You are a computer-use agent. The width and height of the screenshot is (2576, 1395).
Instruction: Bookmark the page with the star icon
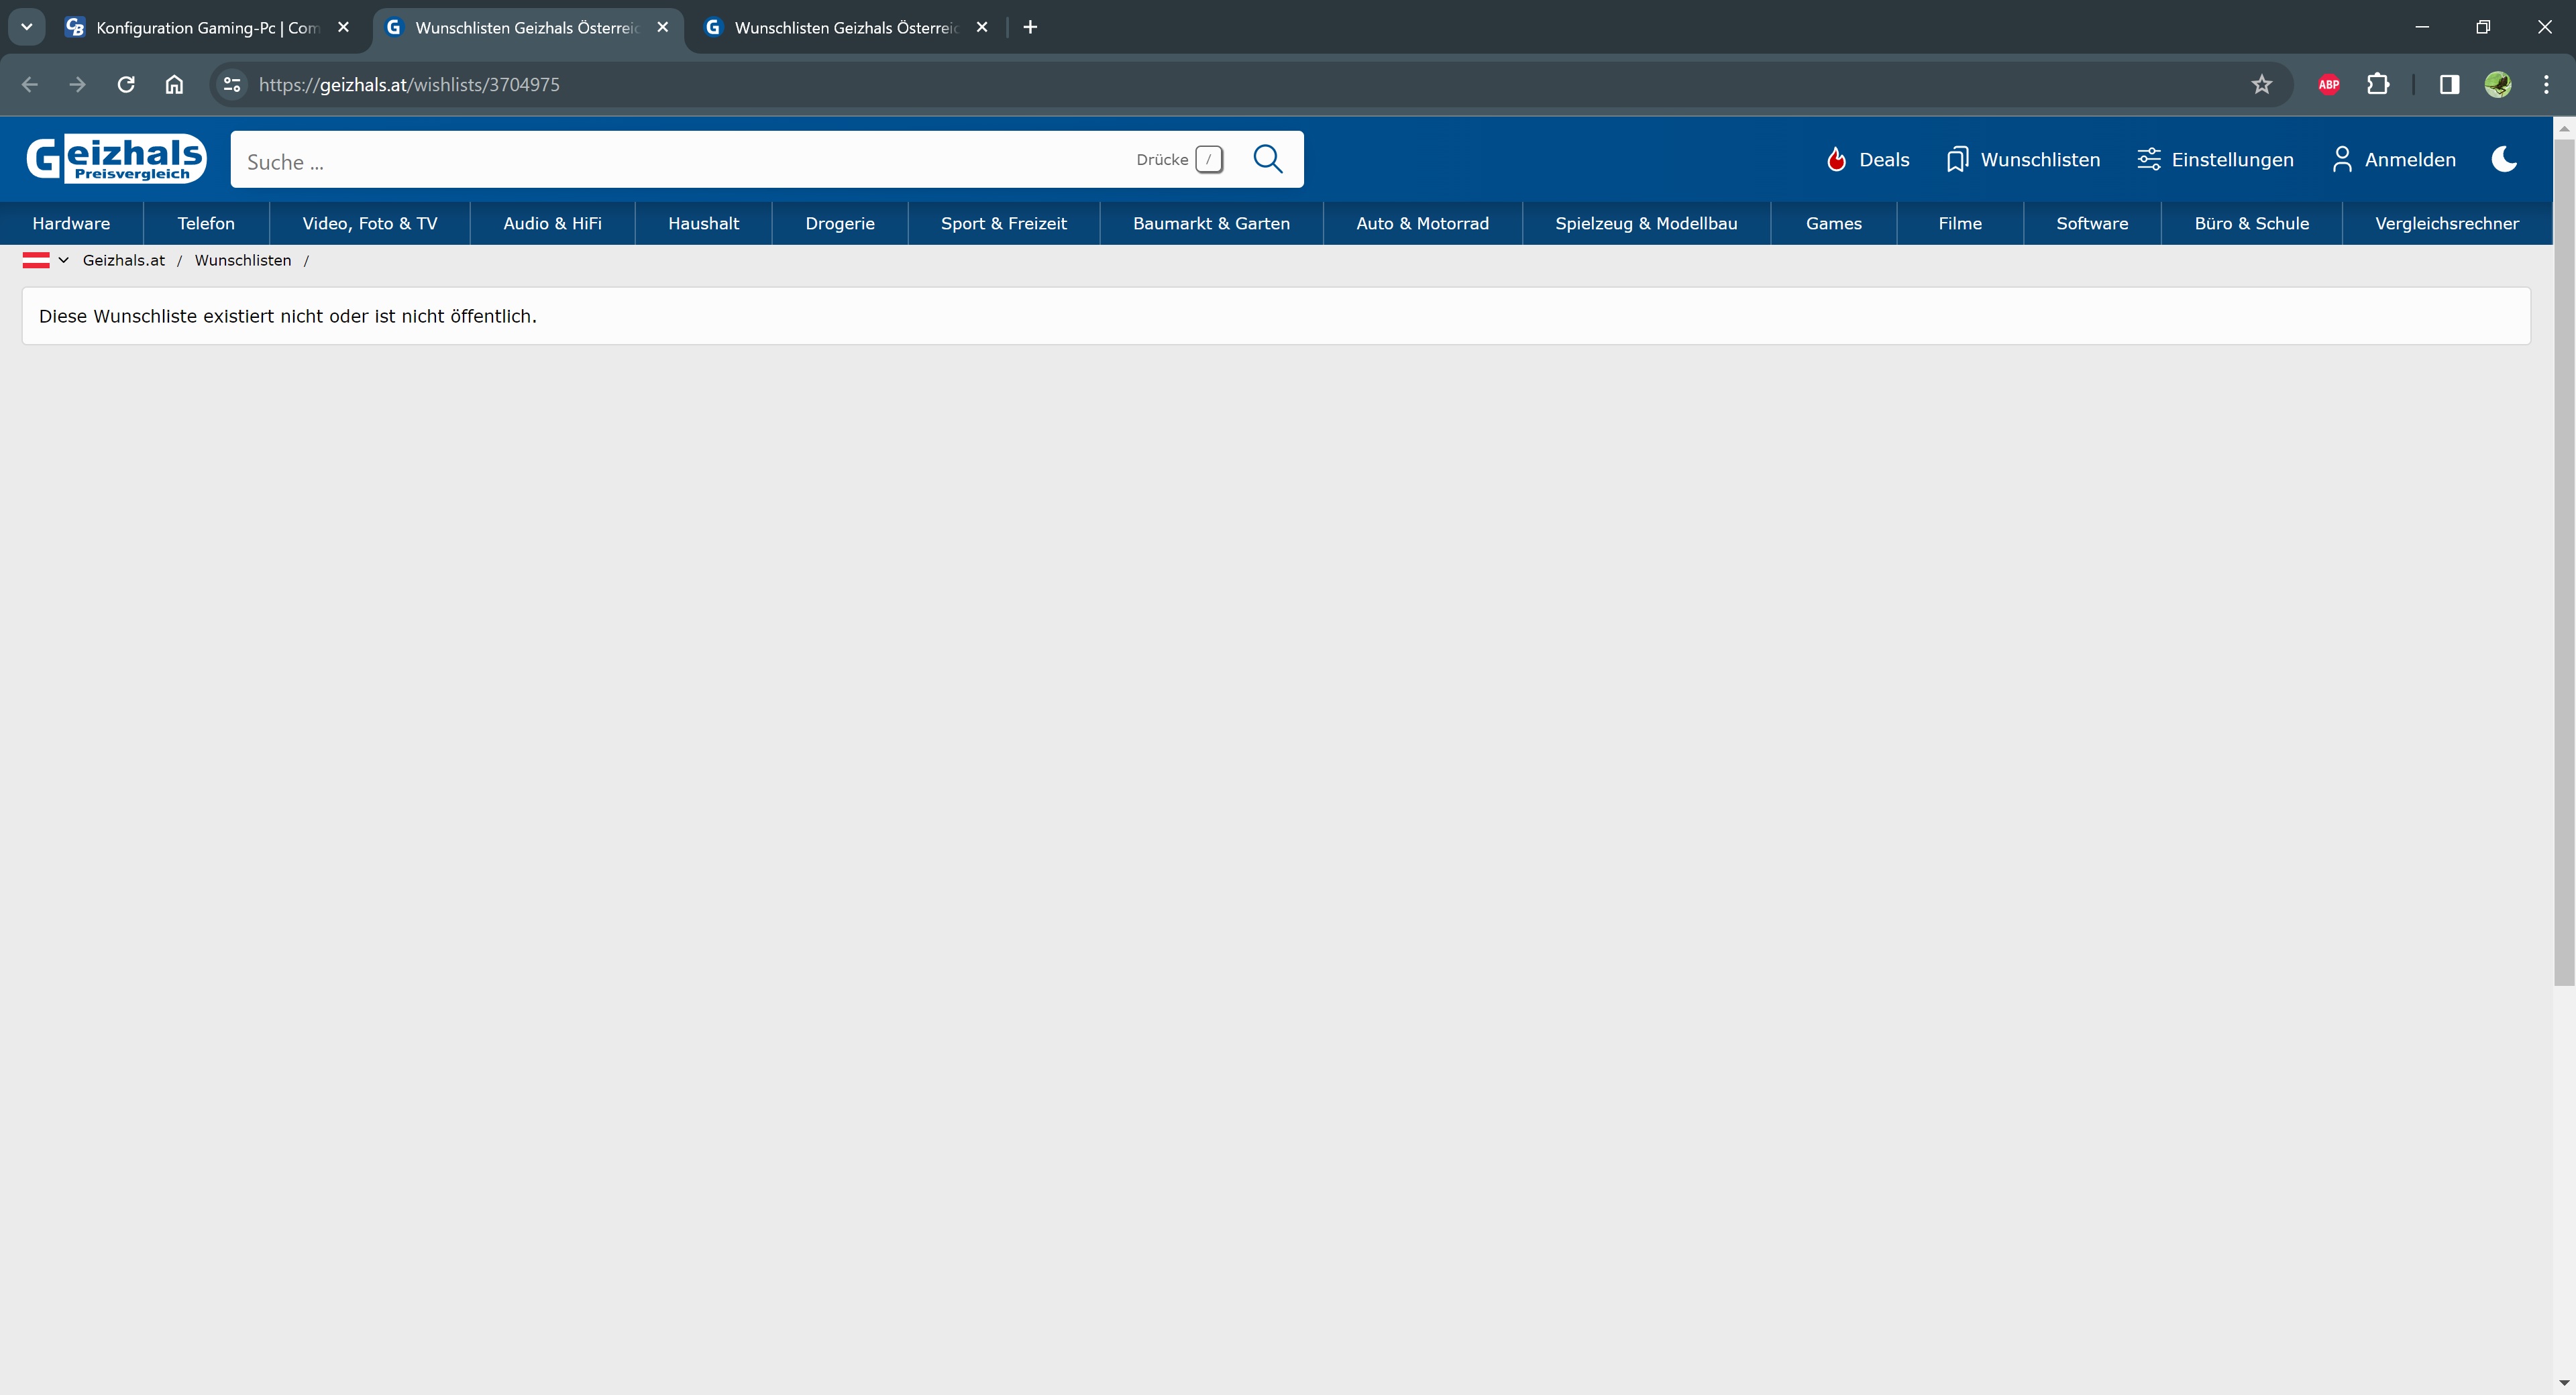[2262, 85]
